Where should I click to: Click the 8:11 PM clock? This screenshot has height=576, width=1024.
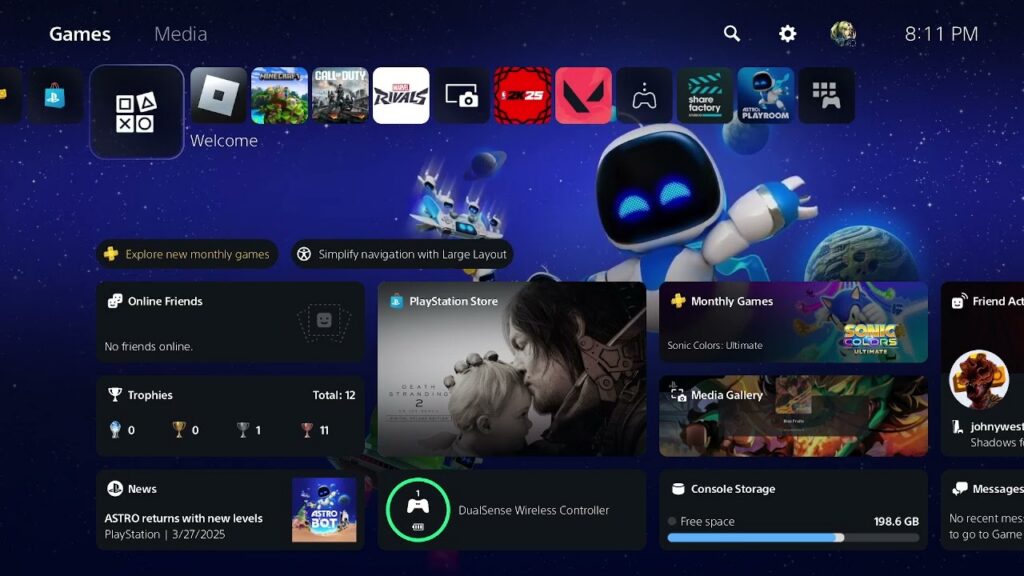(x=941, y=34)
